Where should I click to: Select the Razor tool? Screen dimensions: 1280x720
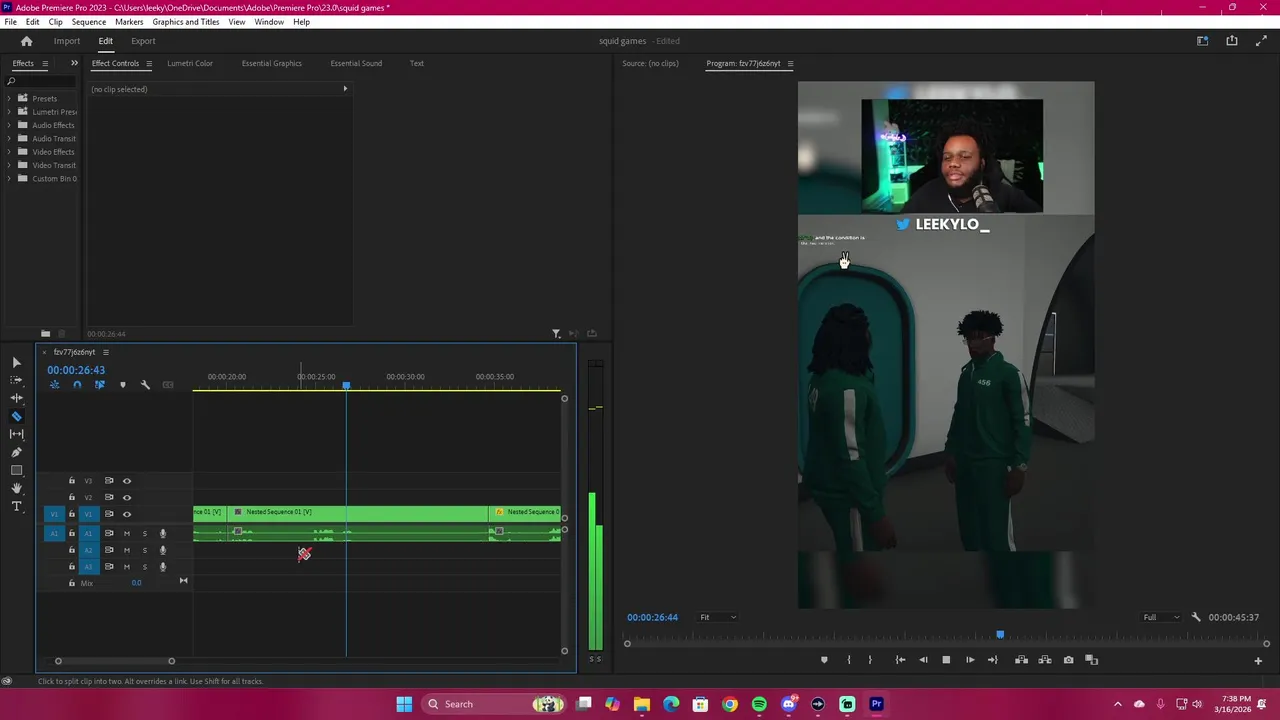pyautogui.click(x=16, y=416)
